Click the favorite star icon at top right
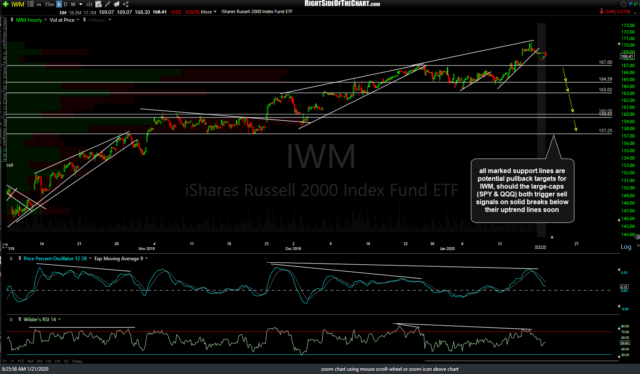This screenshot has width=640, height=374. point(623,4)
